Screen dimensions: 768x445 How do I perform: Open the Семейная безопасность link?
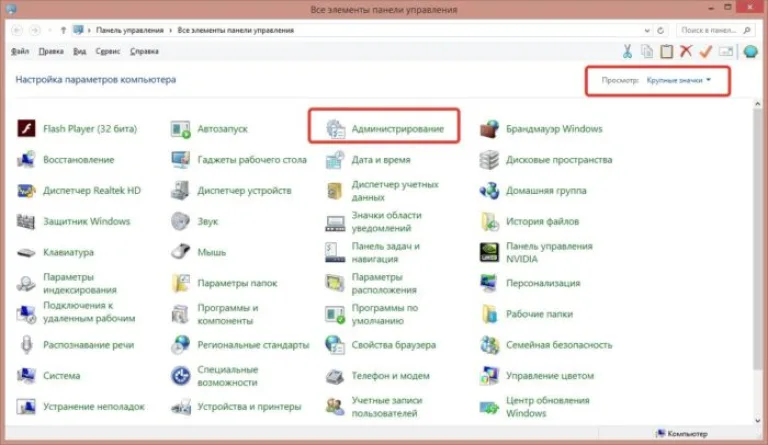click(x=559, y=345)
